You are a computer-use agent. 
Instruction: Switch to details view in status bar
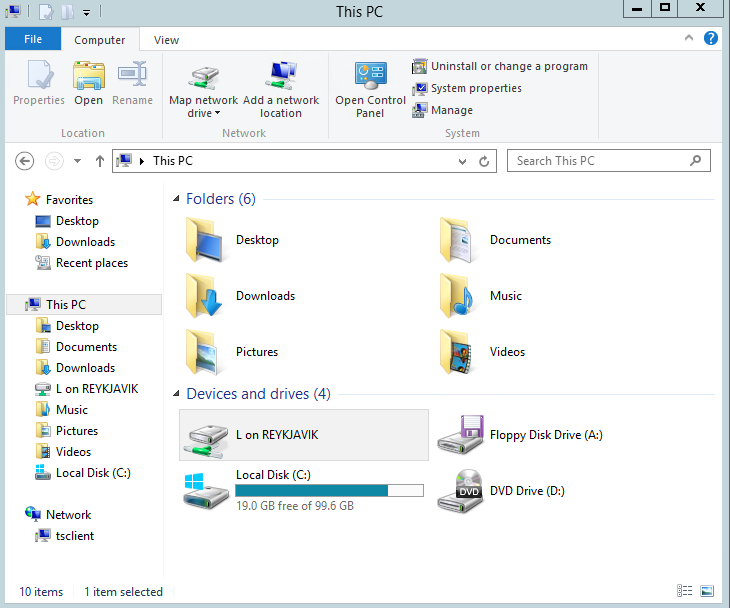(684, 591)
